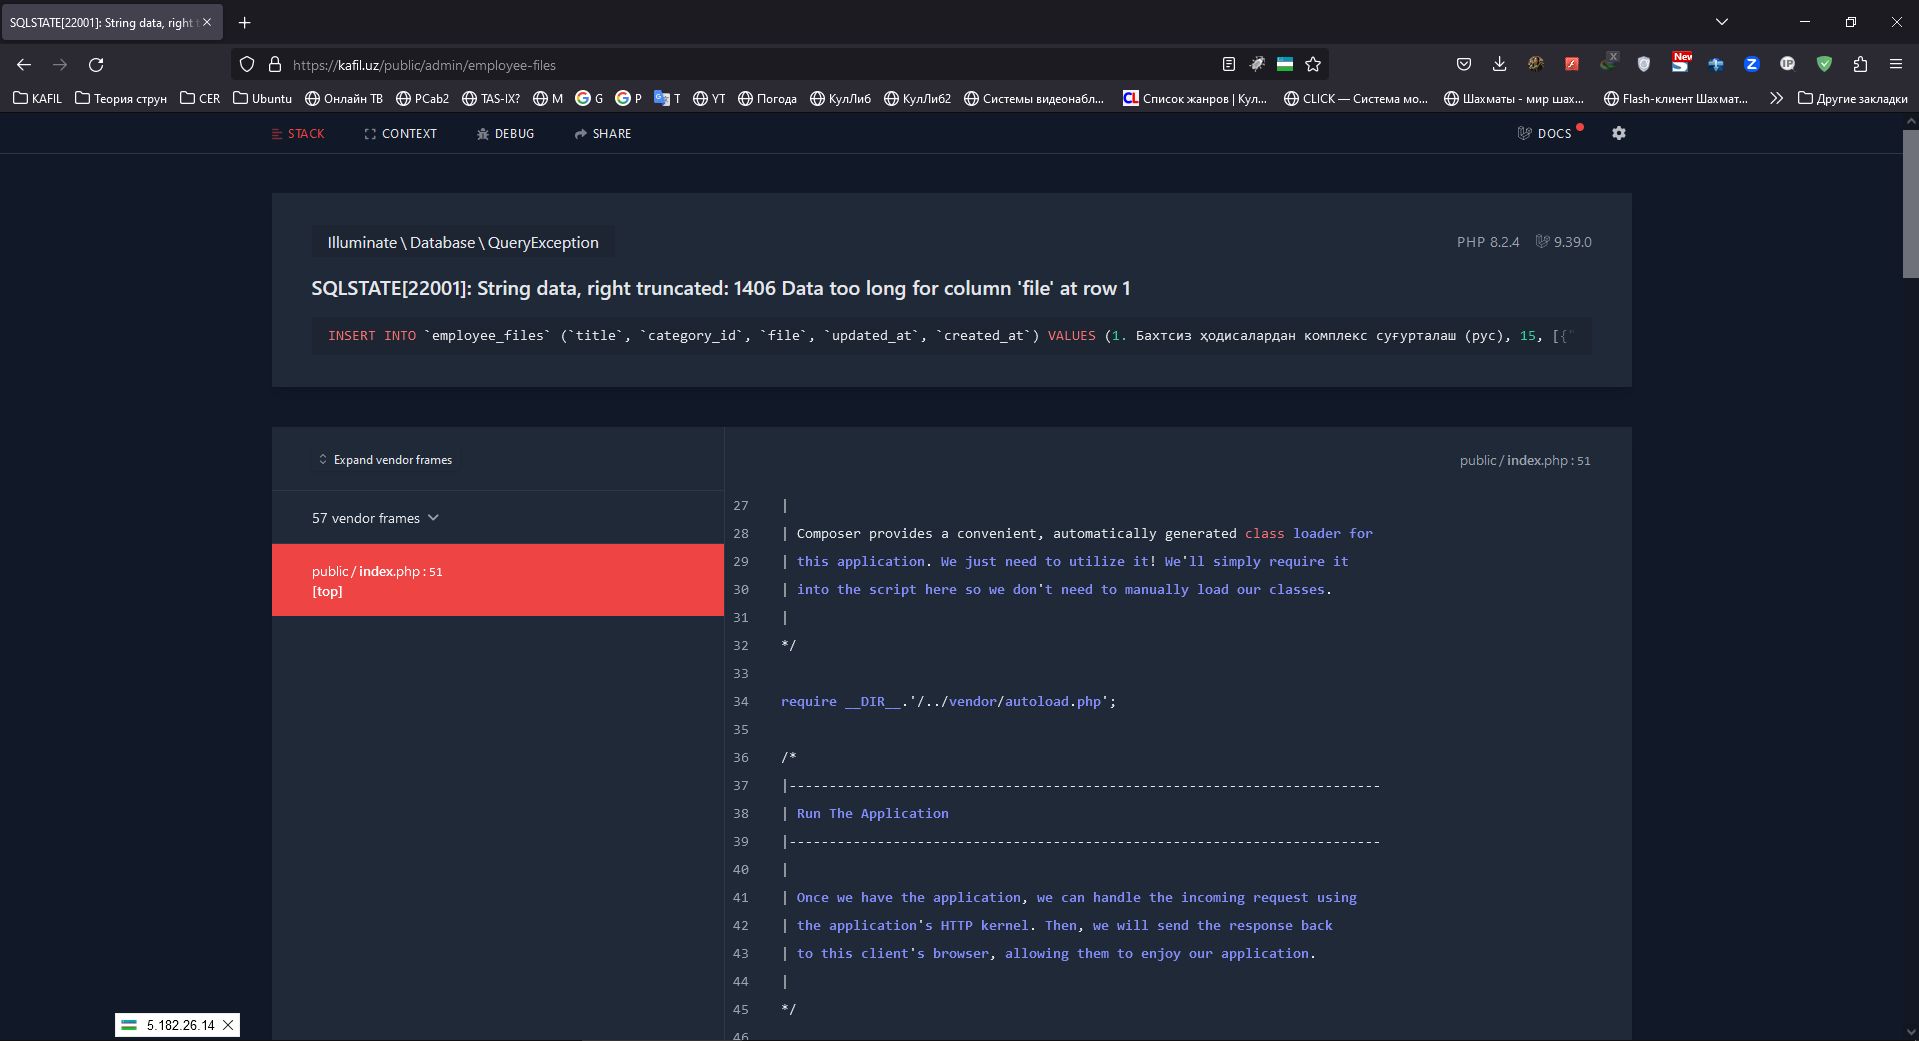The width and height of the screenshot is (1919, 1041).
Task: Close the SQLSTATE error tab
Action: pos(207,22)
